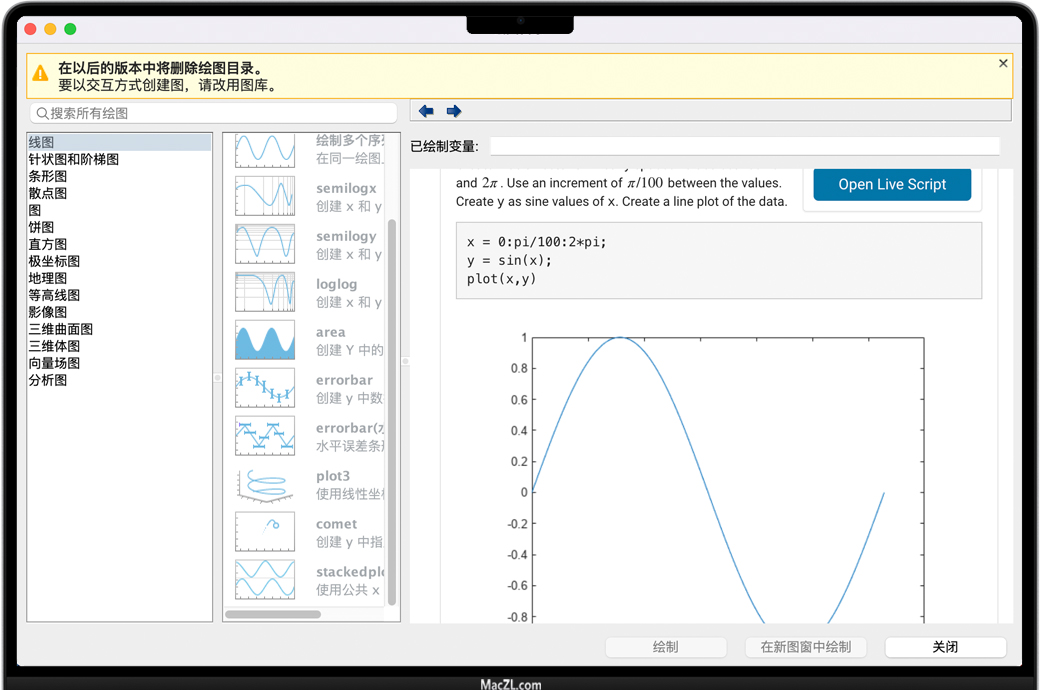Image resolution: width=1040 pixels, height=690 pixels.
Task: Click the horizontal errorbar plot thumbnail
Action: pos(265,436)
